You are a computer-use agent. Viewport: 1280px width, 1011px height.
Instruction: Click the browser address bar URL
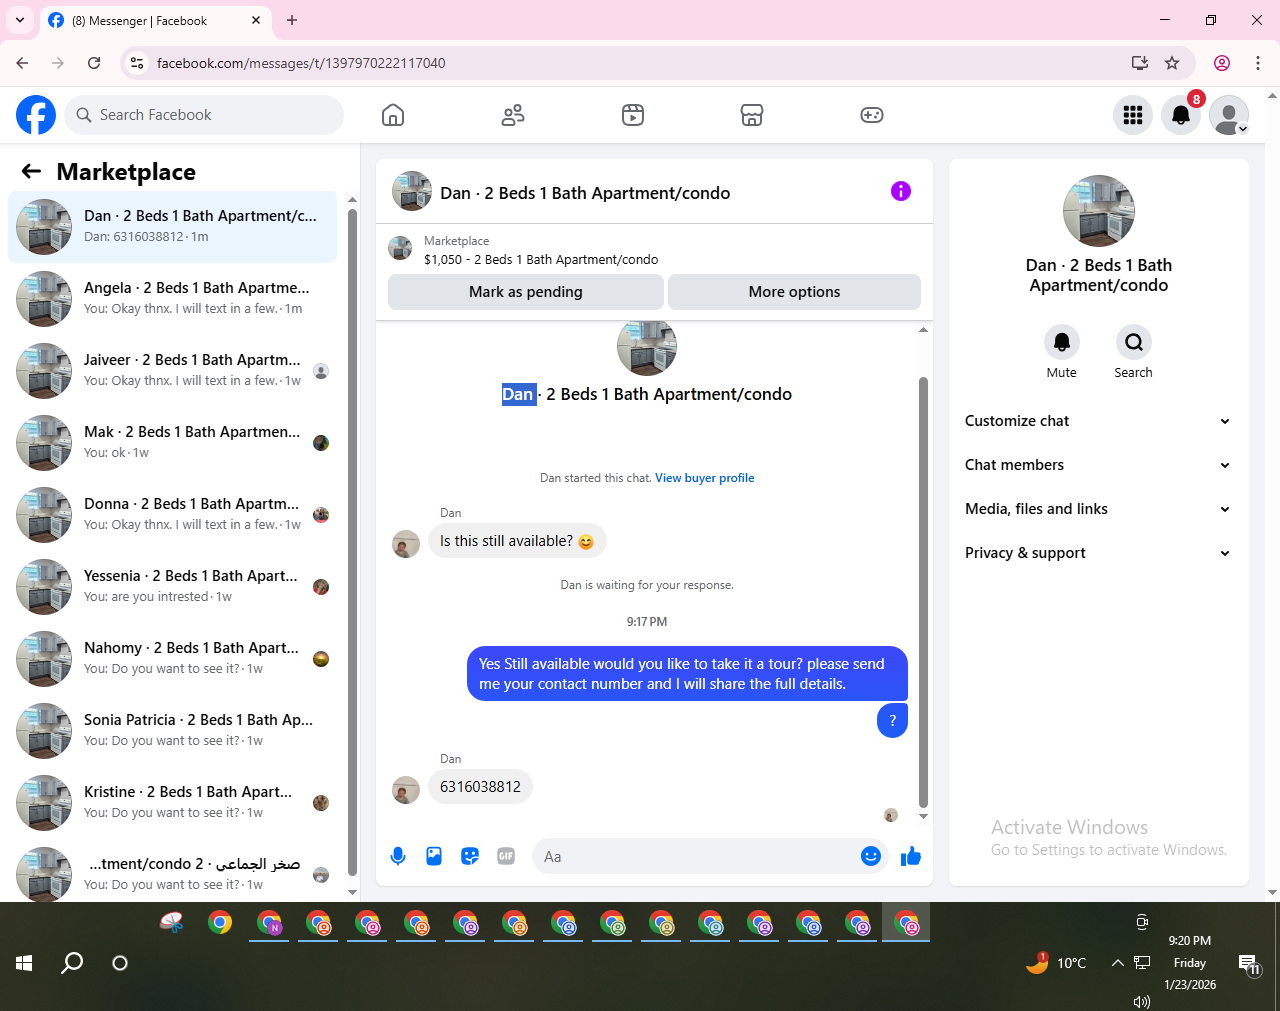pos(301,63)
